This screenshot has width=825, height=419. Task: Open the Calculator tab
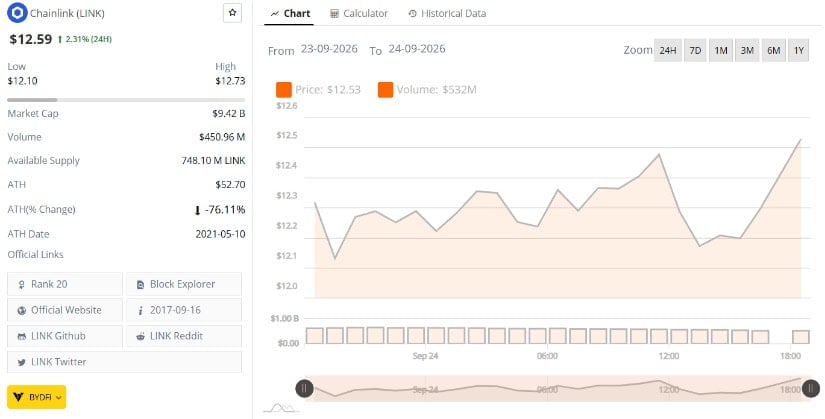point(359,14)
